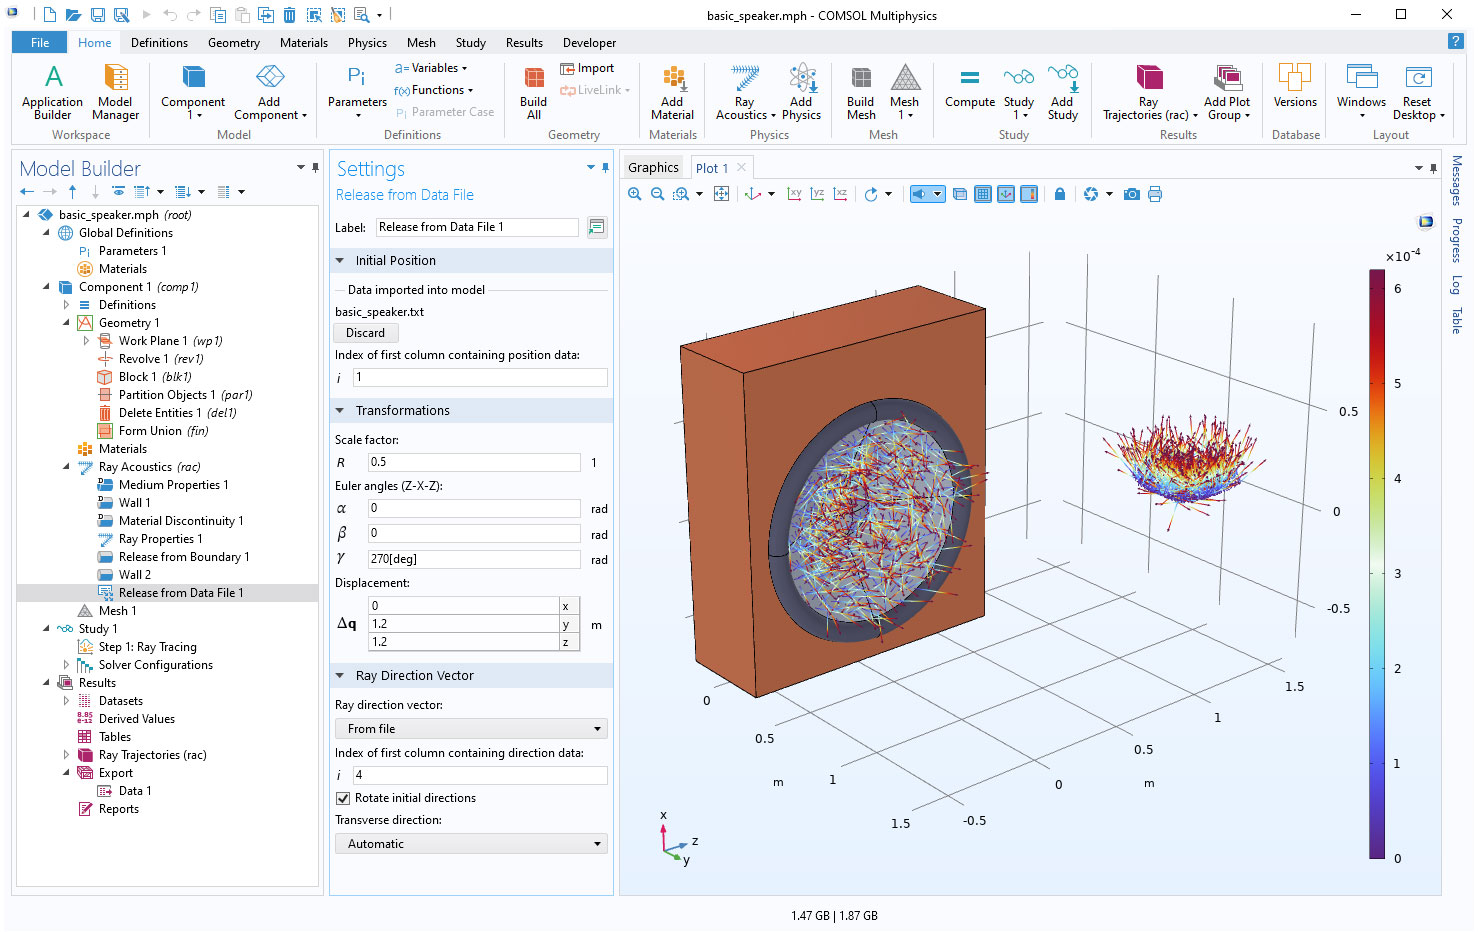This screenshot has height=932, width=1478.
Task: Click Zoom Extents in the Graphics toolbar
Action: pyautogui.click(x=721, y=194)
